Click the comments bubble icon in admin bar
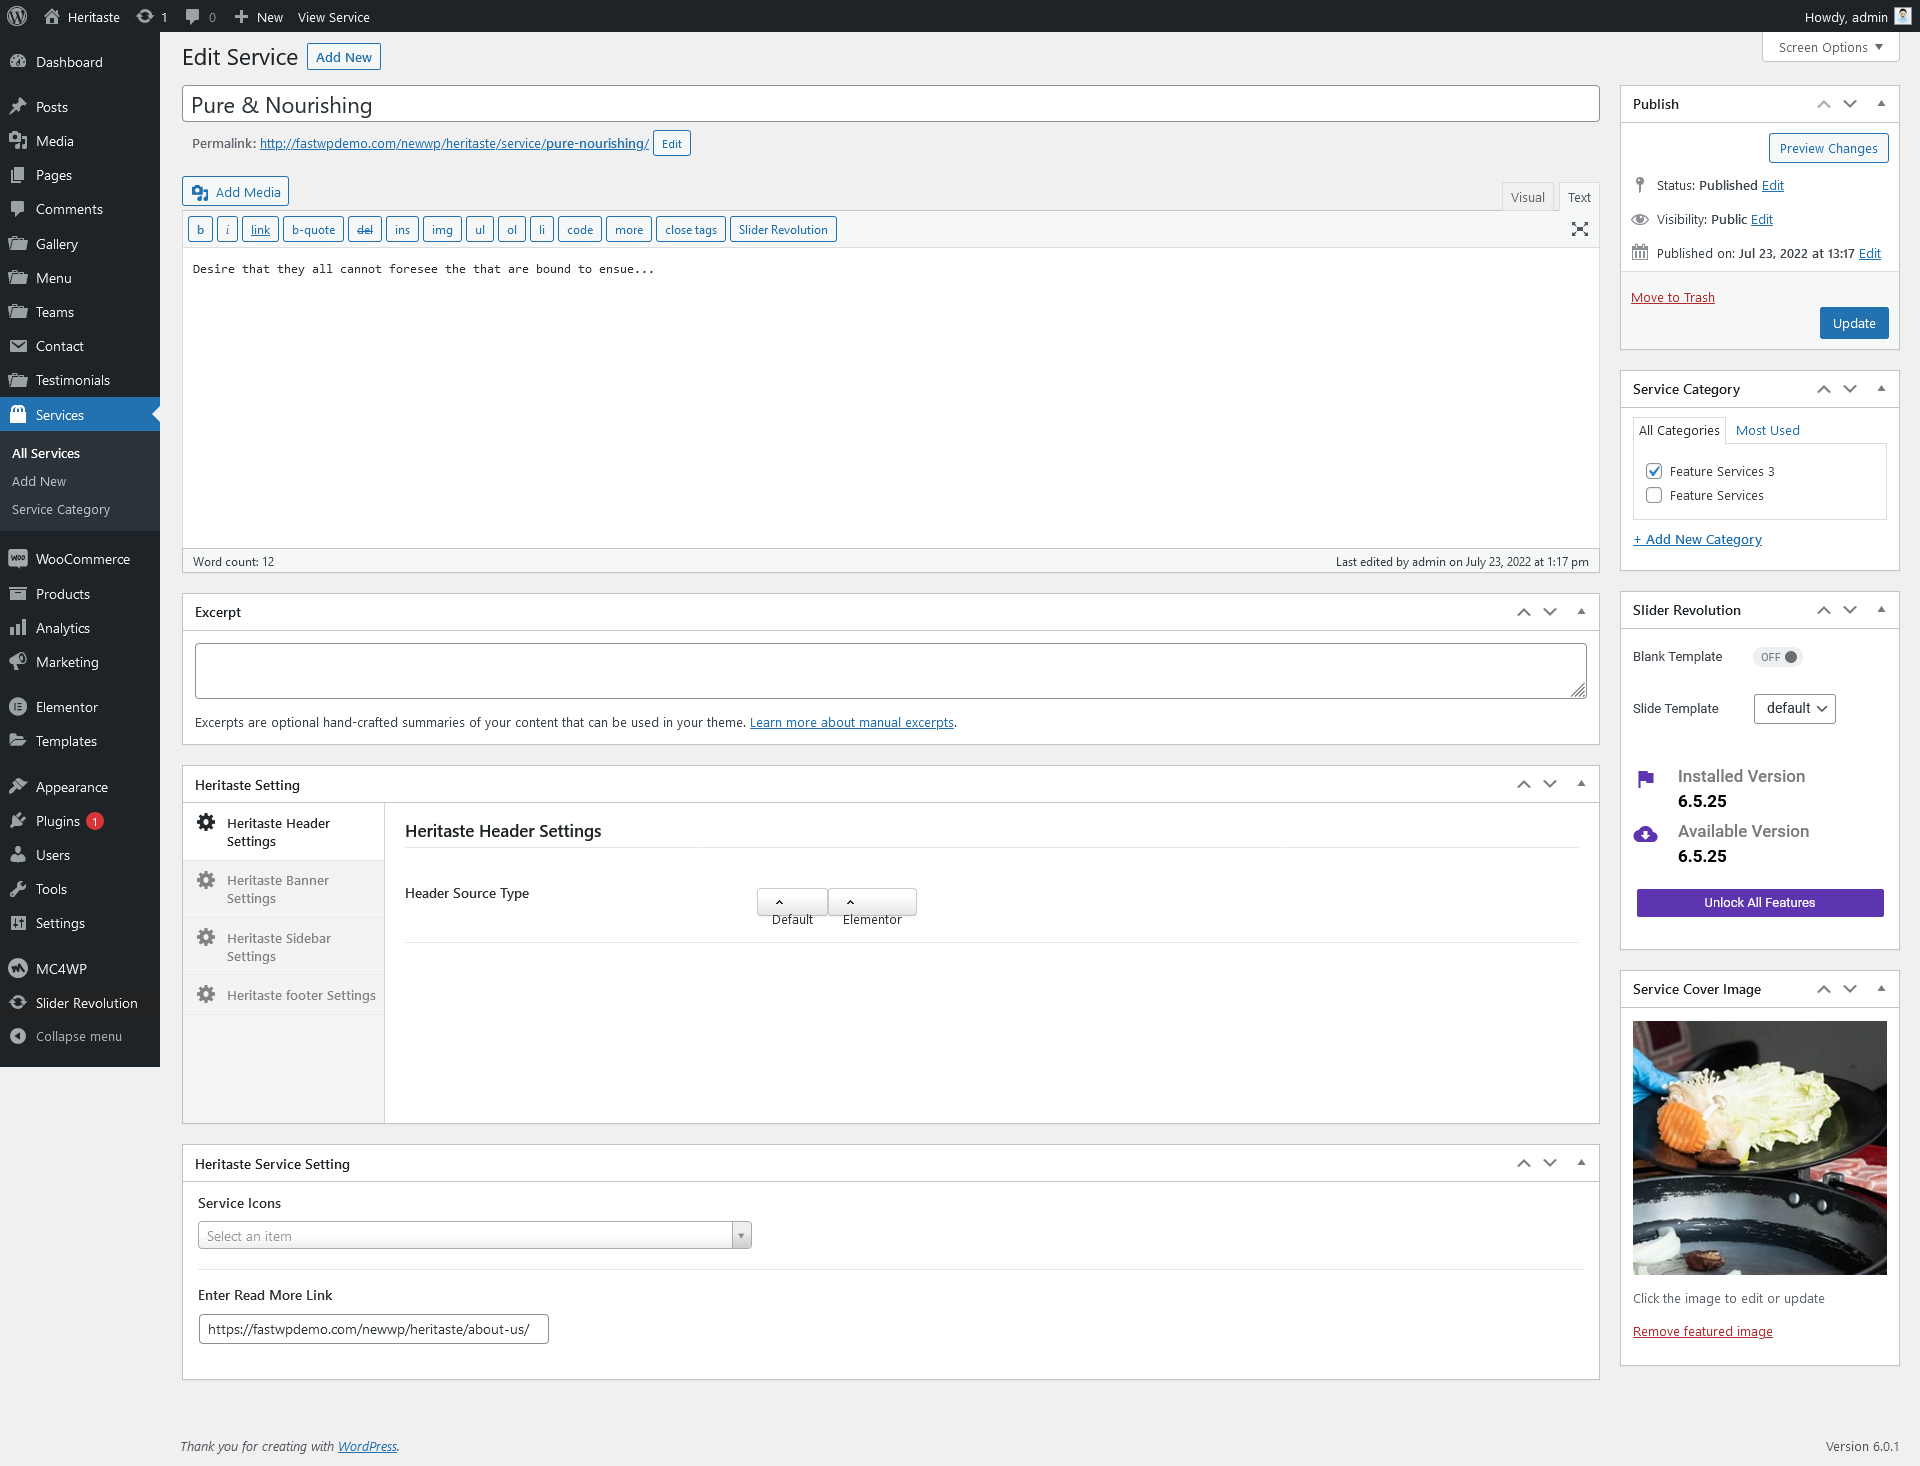Viewport: 1920px width, 1466px height. (x=194, y=17)
